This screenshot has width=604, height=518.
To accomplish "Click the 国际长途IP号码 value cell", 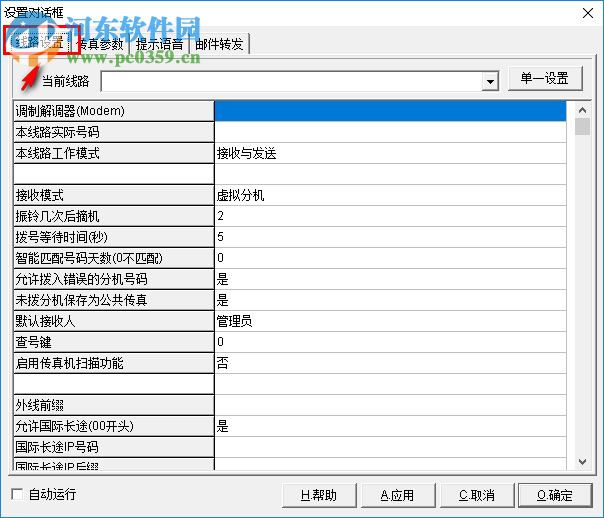I will click(x=390, y=447).
